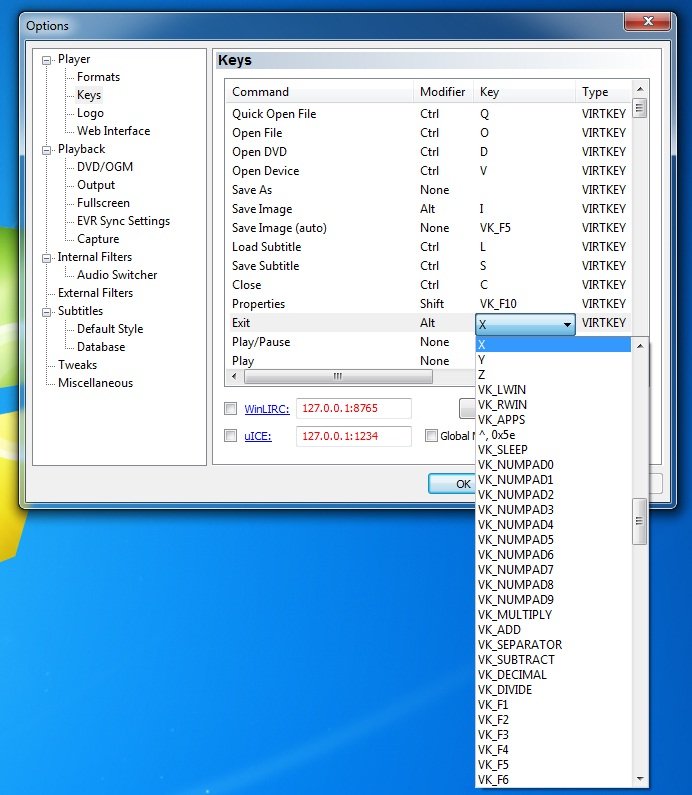Enable the uICE checkbox
The height and width of the screenshot is (795, 692).
coord(231,436)
